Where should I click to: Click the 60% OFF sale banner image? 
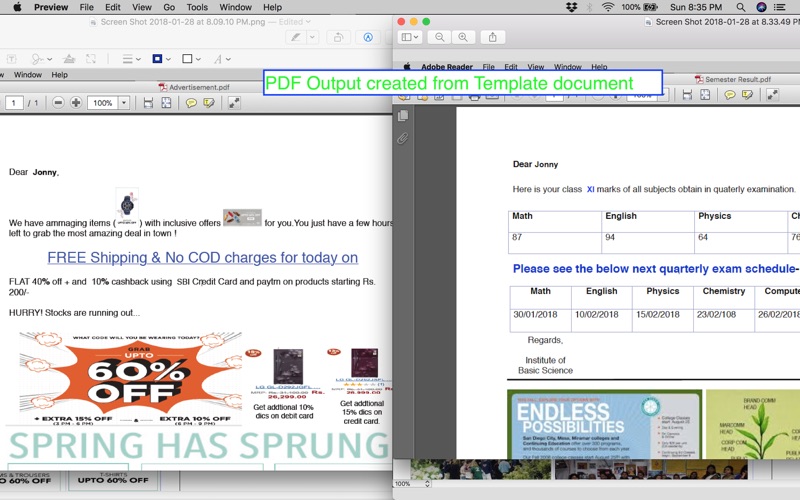coord(130,378)
